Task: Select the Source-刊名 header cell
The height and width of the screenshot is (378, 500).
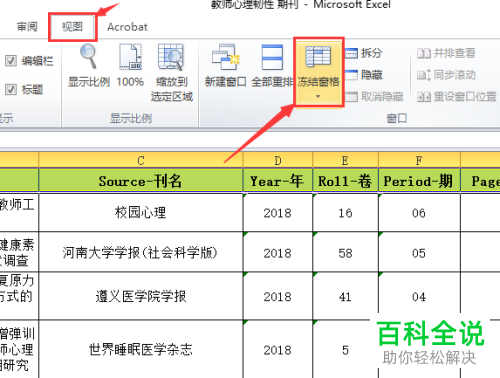Action: [141, 180]
